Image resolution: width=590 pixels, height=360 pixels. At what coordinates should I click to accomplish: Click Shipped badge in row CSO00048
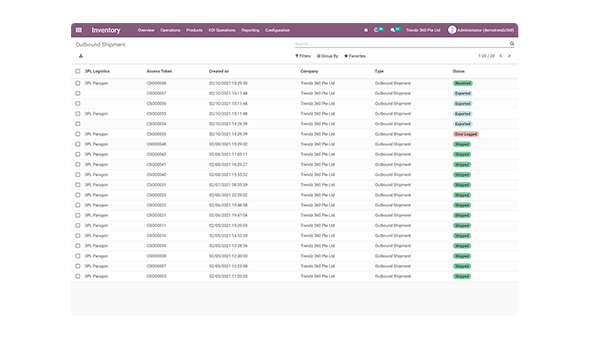pos(462,144)
